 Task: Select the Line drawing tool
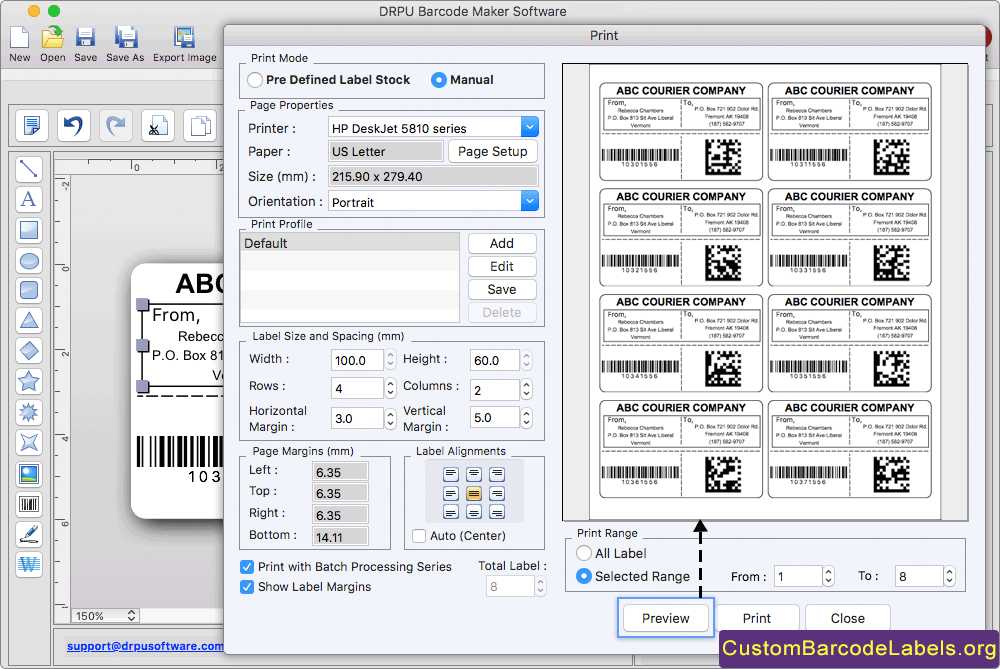[29, 169]
